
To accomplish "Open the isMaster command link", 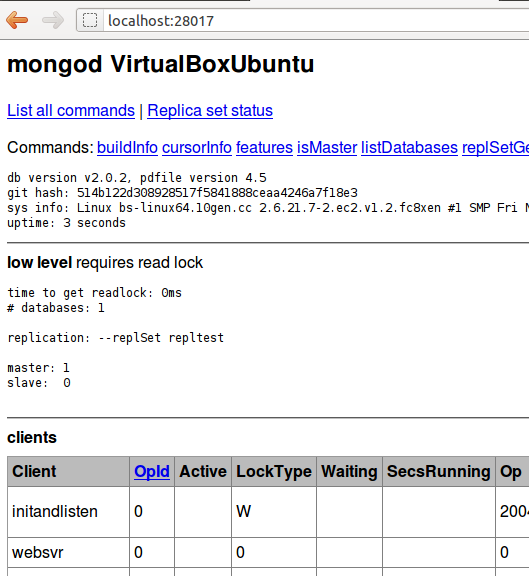I will point(327,148).
